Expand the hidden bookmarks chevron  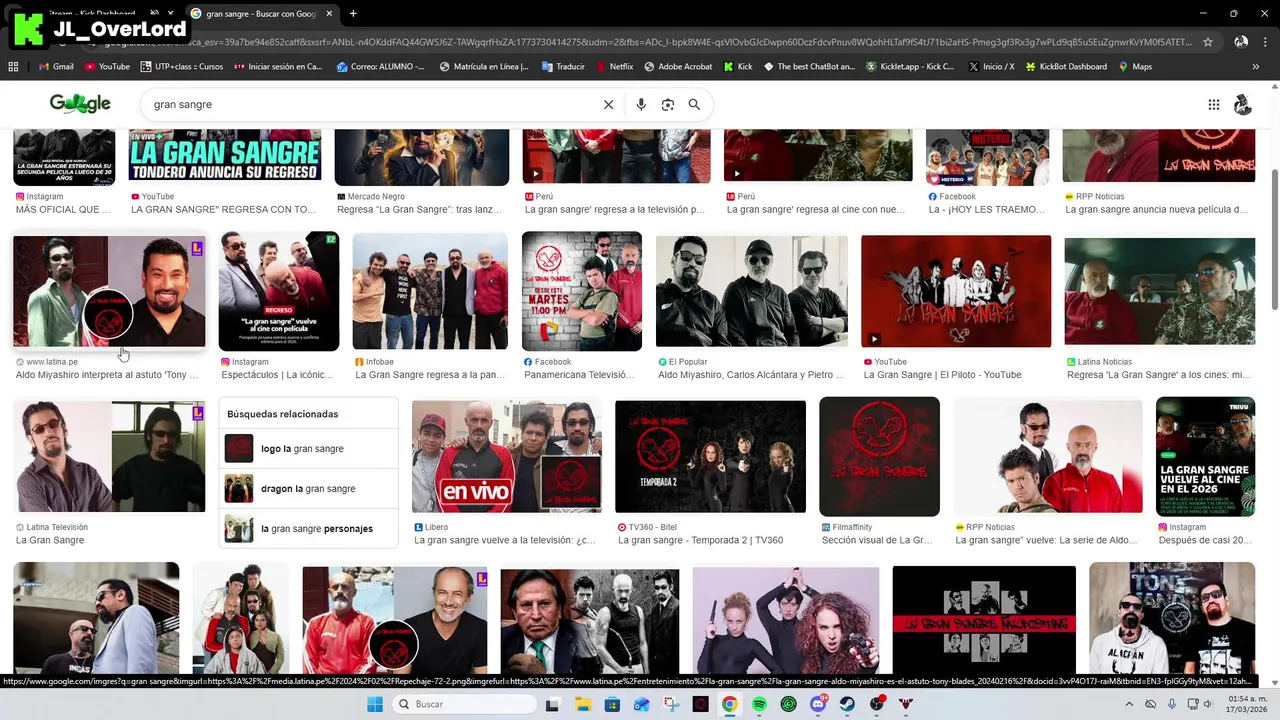pos(1256,67)
